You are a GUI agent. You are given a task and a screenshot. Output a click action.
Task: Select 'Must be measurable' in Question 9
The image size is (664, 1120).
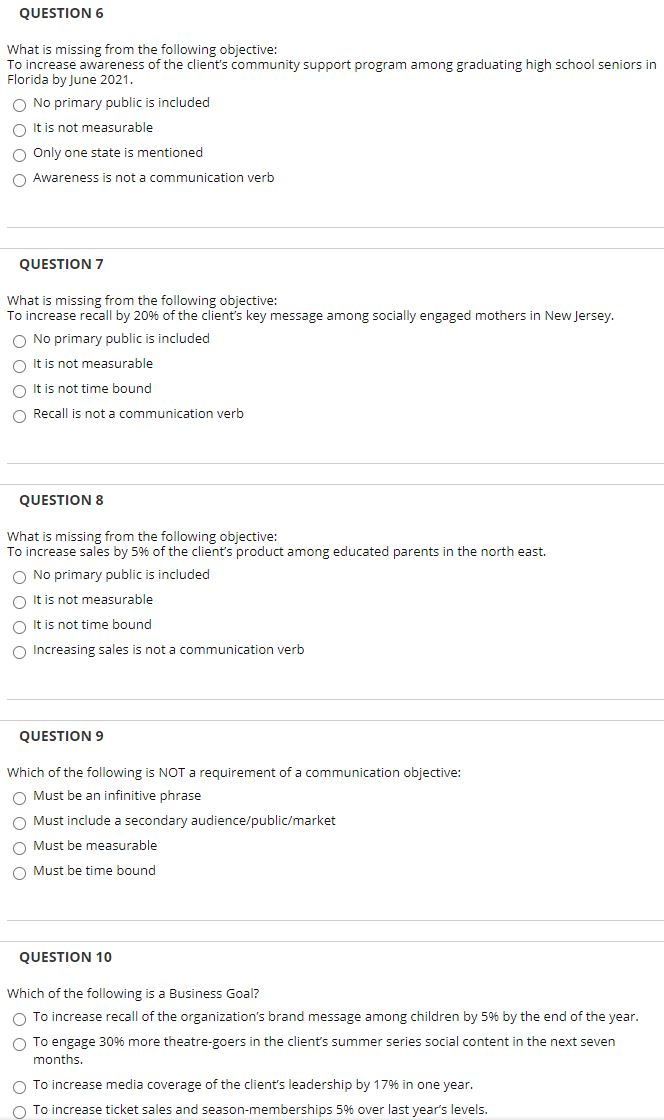coord(20,847)
